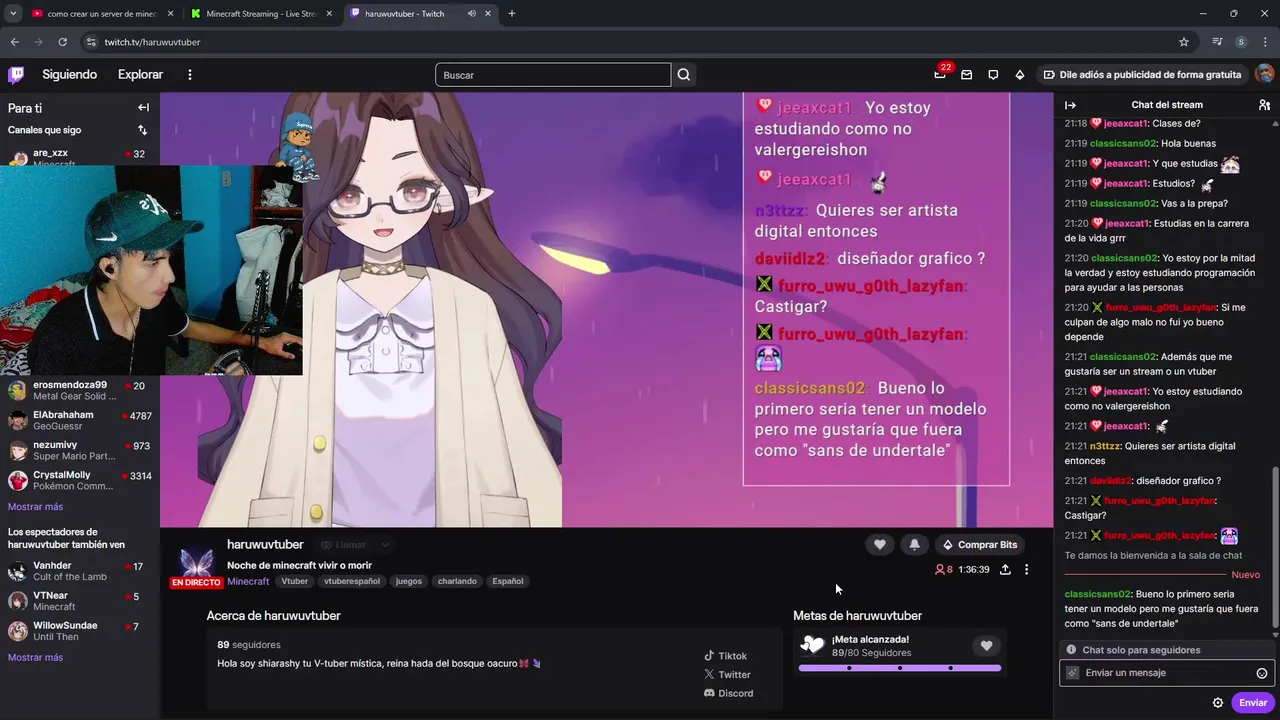Open the chat community users icon
The width and height of the screenshot is (1280, 720).
1264,105
